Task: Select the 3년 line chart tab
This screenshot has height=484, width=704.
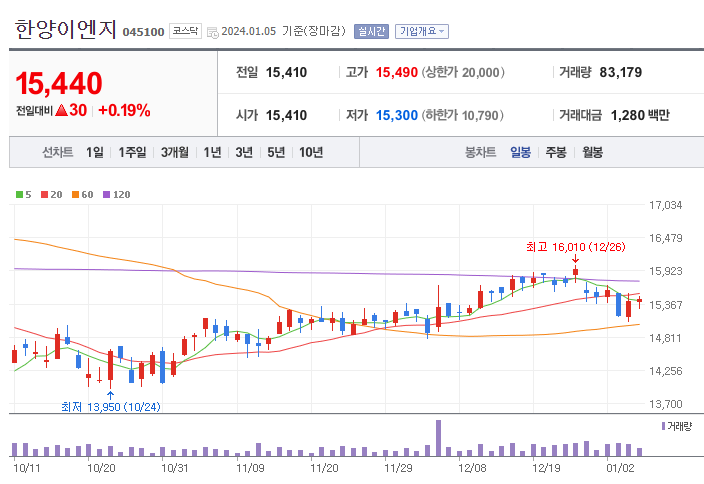Action: tap(244, 153)
